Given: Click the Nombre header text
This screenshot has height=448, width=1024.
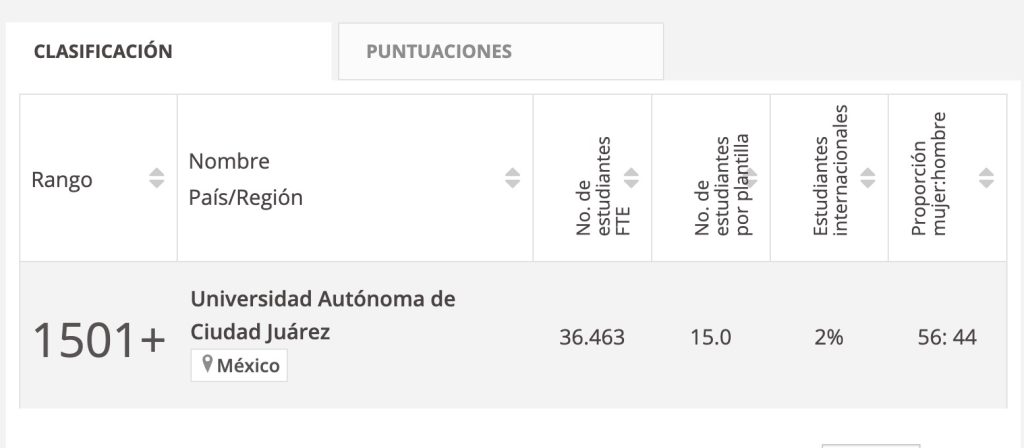Looking at the screenshot, I should [x=229, y=161].
